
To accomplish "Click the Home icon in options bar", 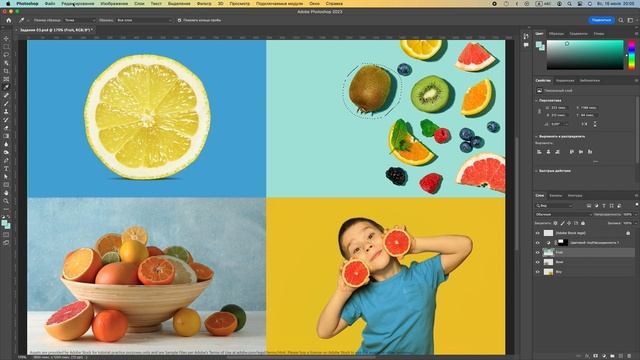I will coord(9,20).
